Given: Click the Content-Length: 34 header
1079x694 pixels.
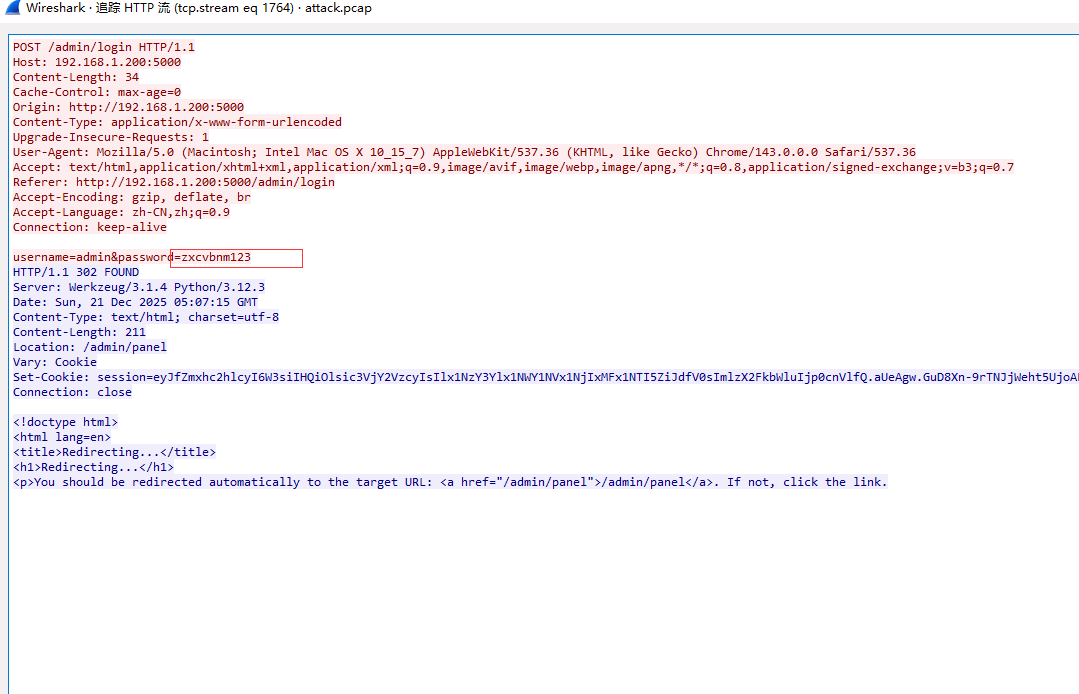Looking at the screenshot, I should 76,77.
